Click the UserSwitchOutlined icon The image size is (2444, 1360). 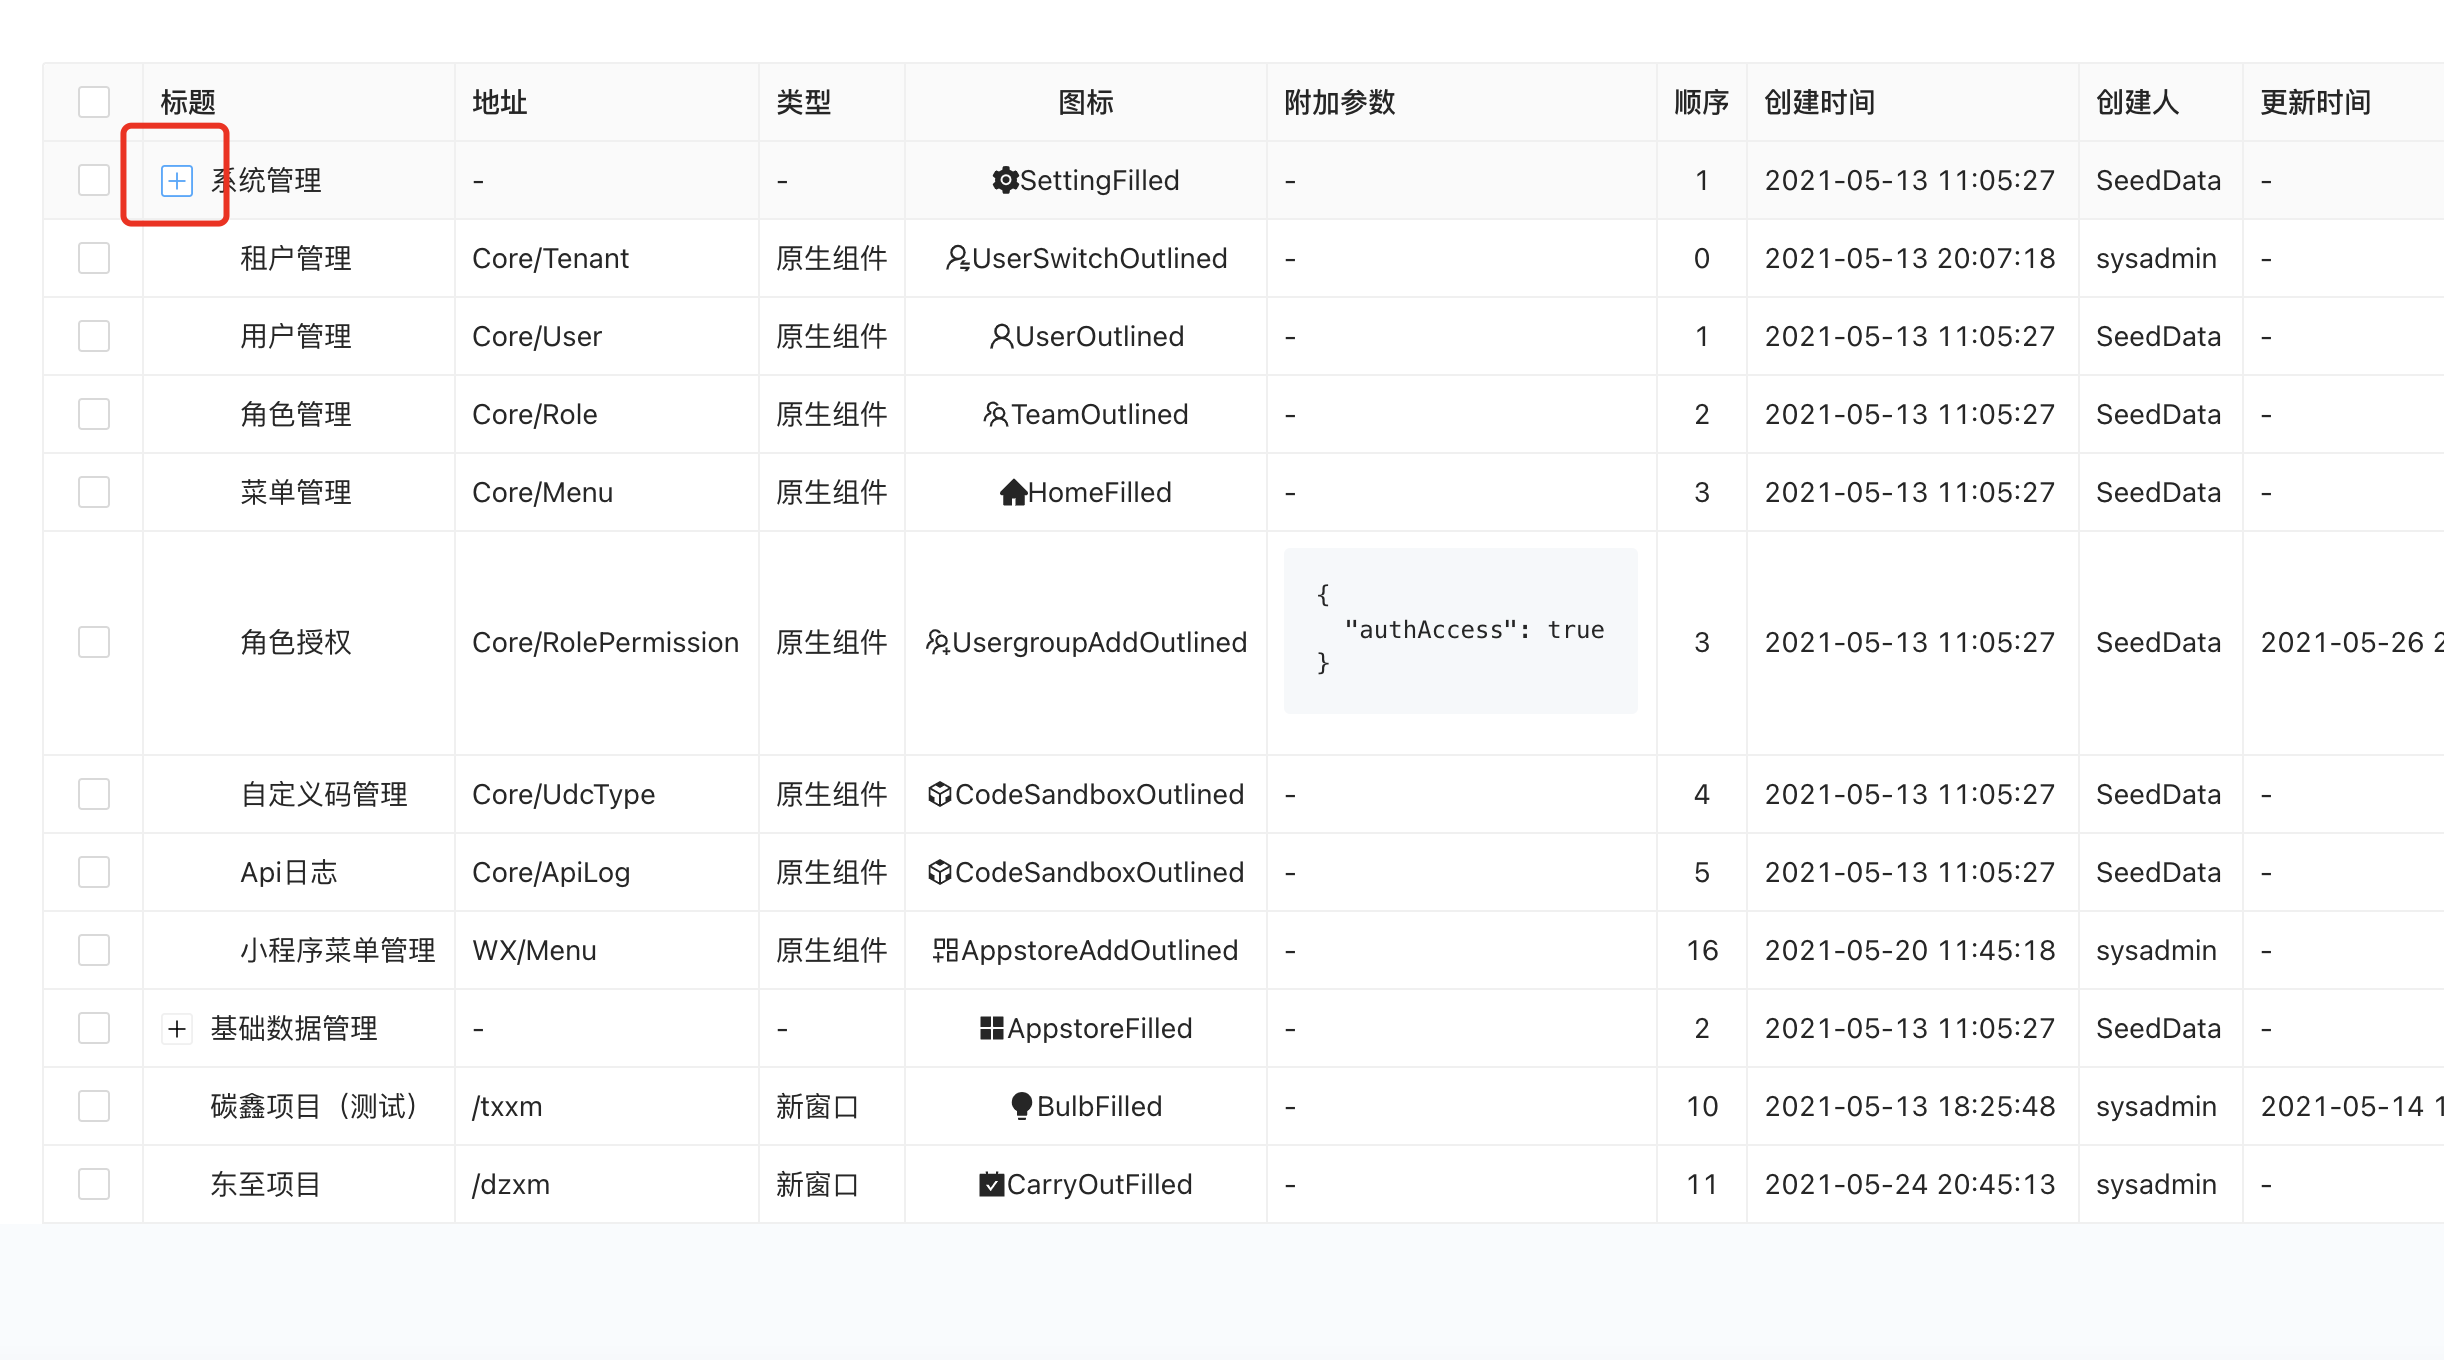coord(958,258)
